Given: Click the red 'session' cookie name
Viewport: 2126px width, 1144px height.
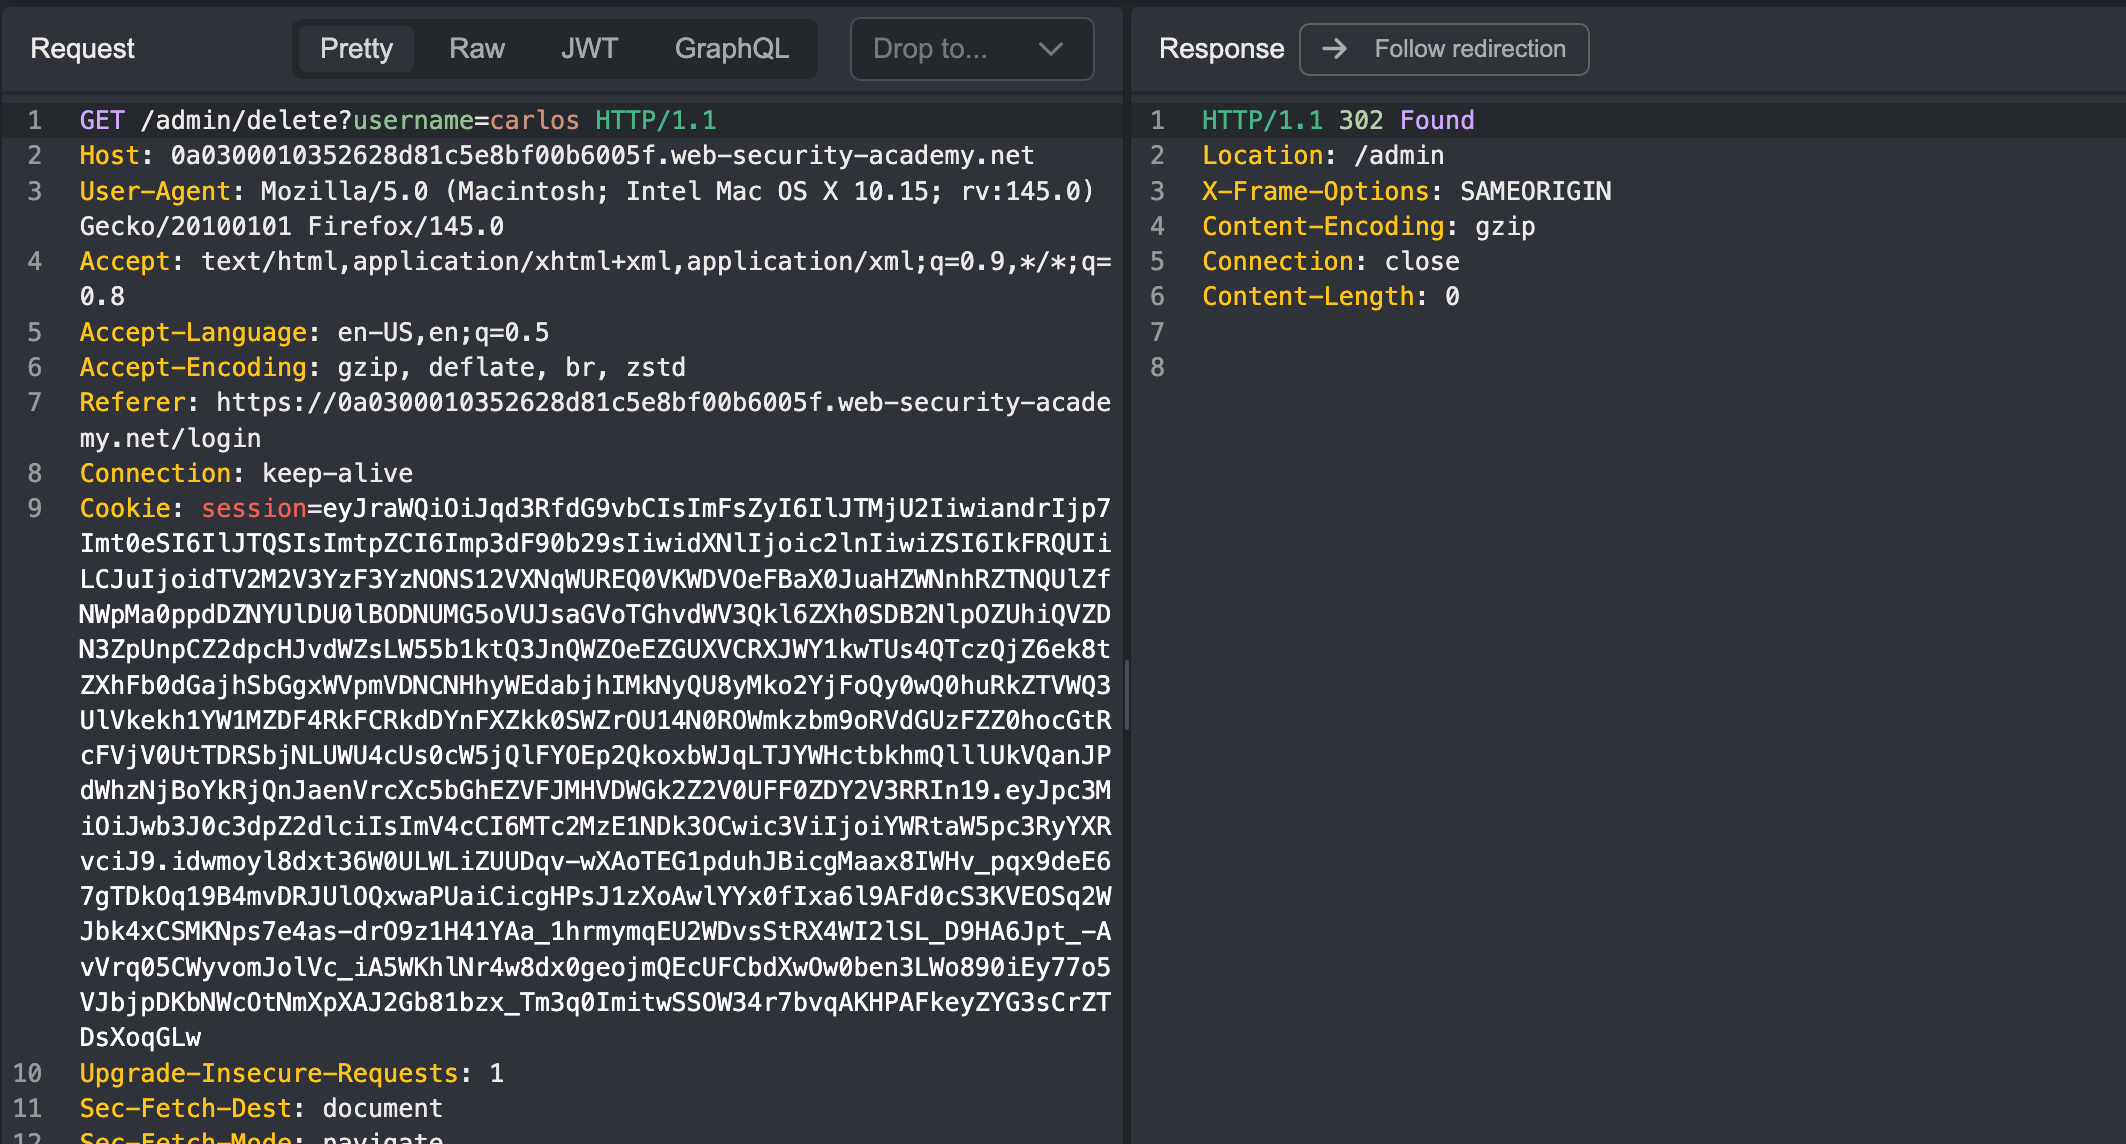Looking at the screenshot, I should coord(254,509).
